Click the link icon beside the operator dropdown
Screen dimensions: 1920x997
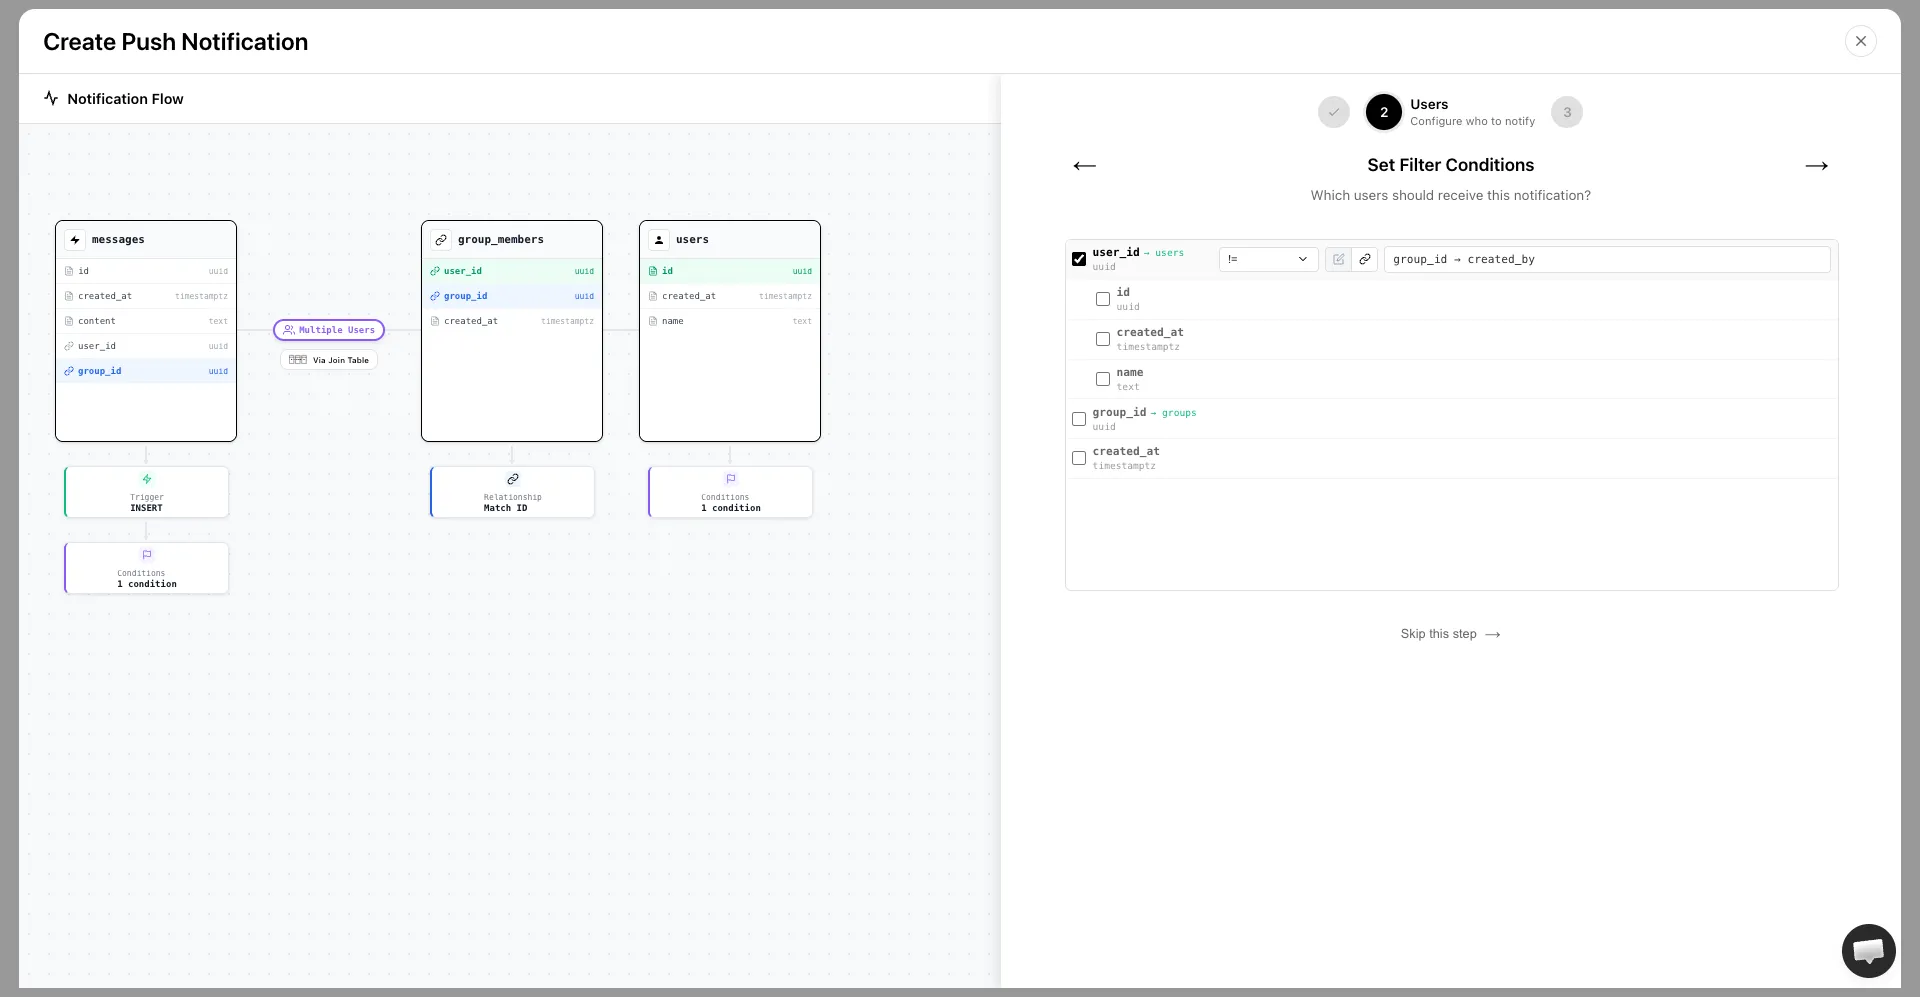(1364, 259)
